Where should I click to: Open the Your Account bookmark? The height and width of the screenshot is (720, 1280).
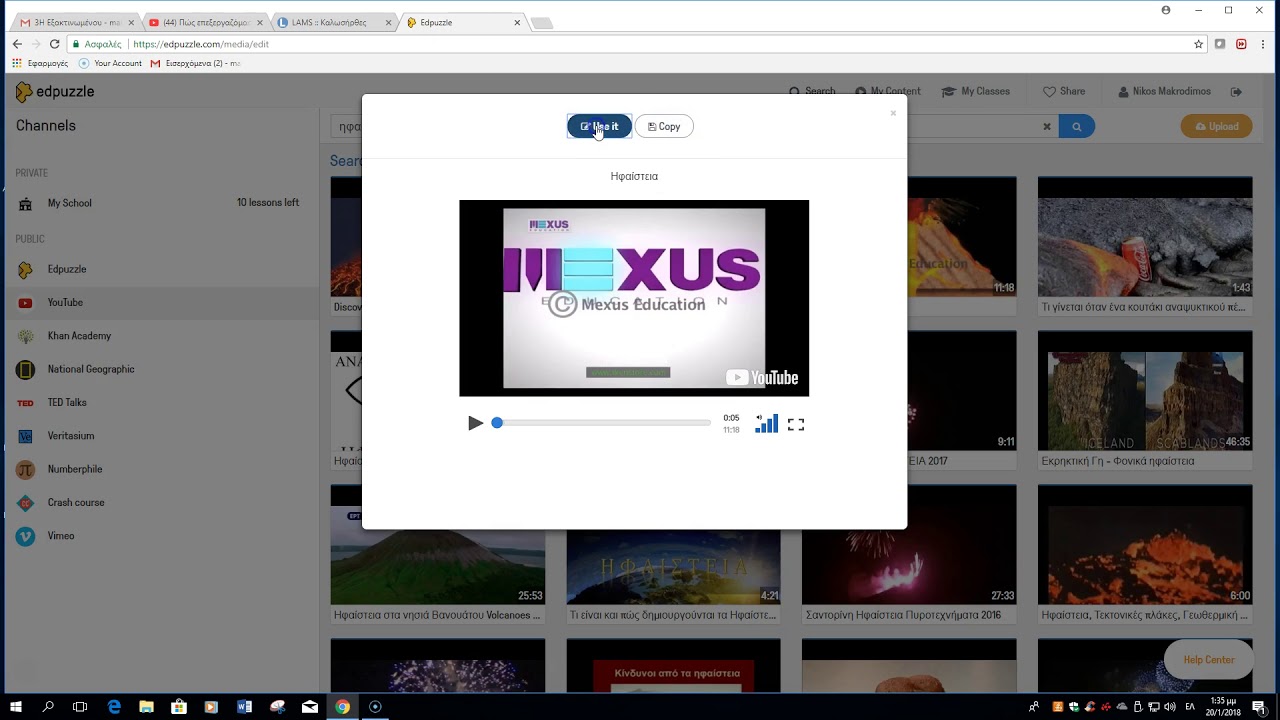[111, 63]
